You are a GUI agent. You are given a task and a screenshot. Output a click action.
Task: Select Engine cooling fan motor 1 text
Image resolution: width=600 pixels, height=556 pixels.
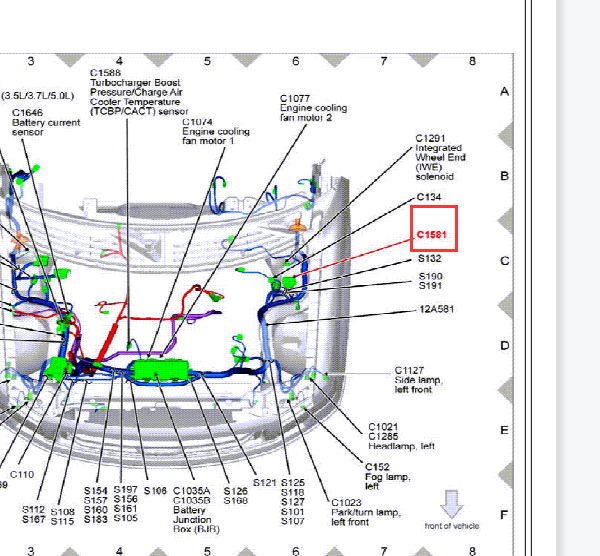tap(216, 136)
